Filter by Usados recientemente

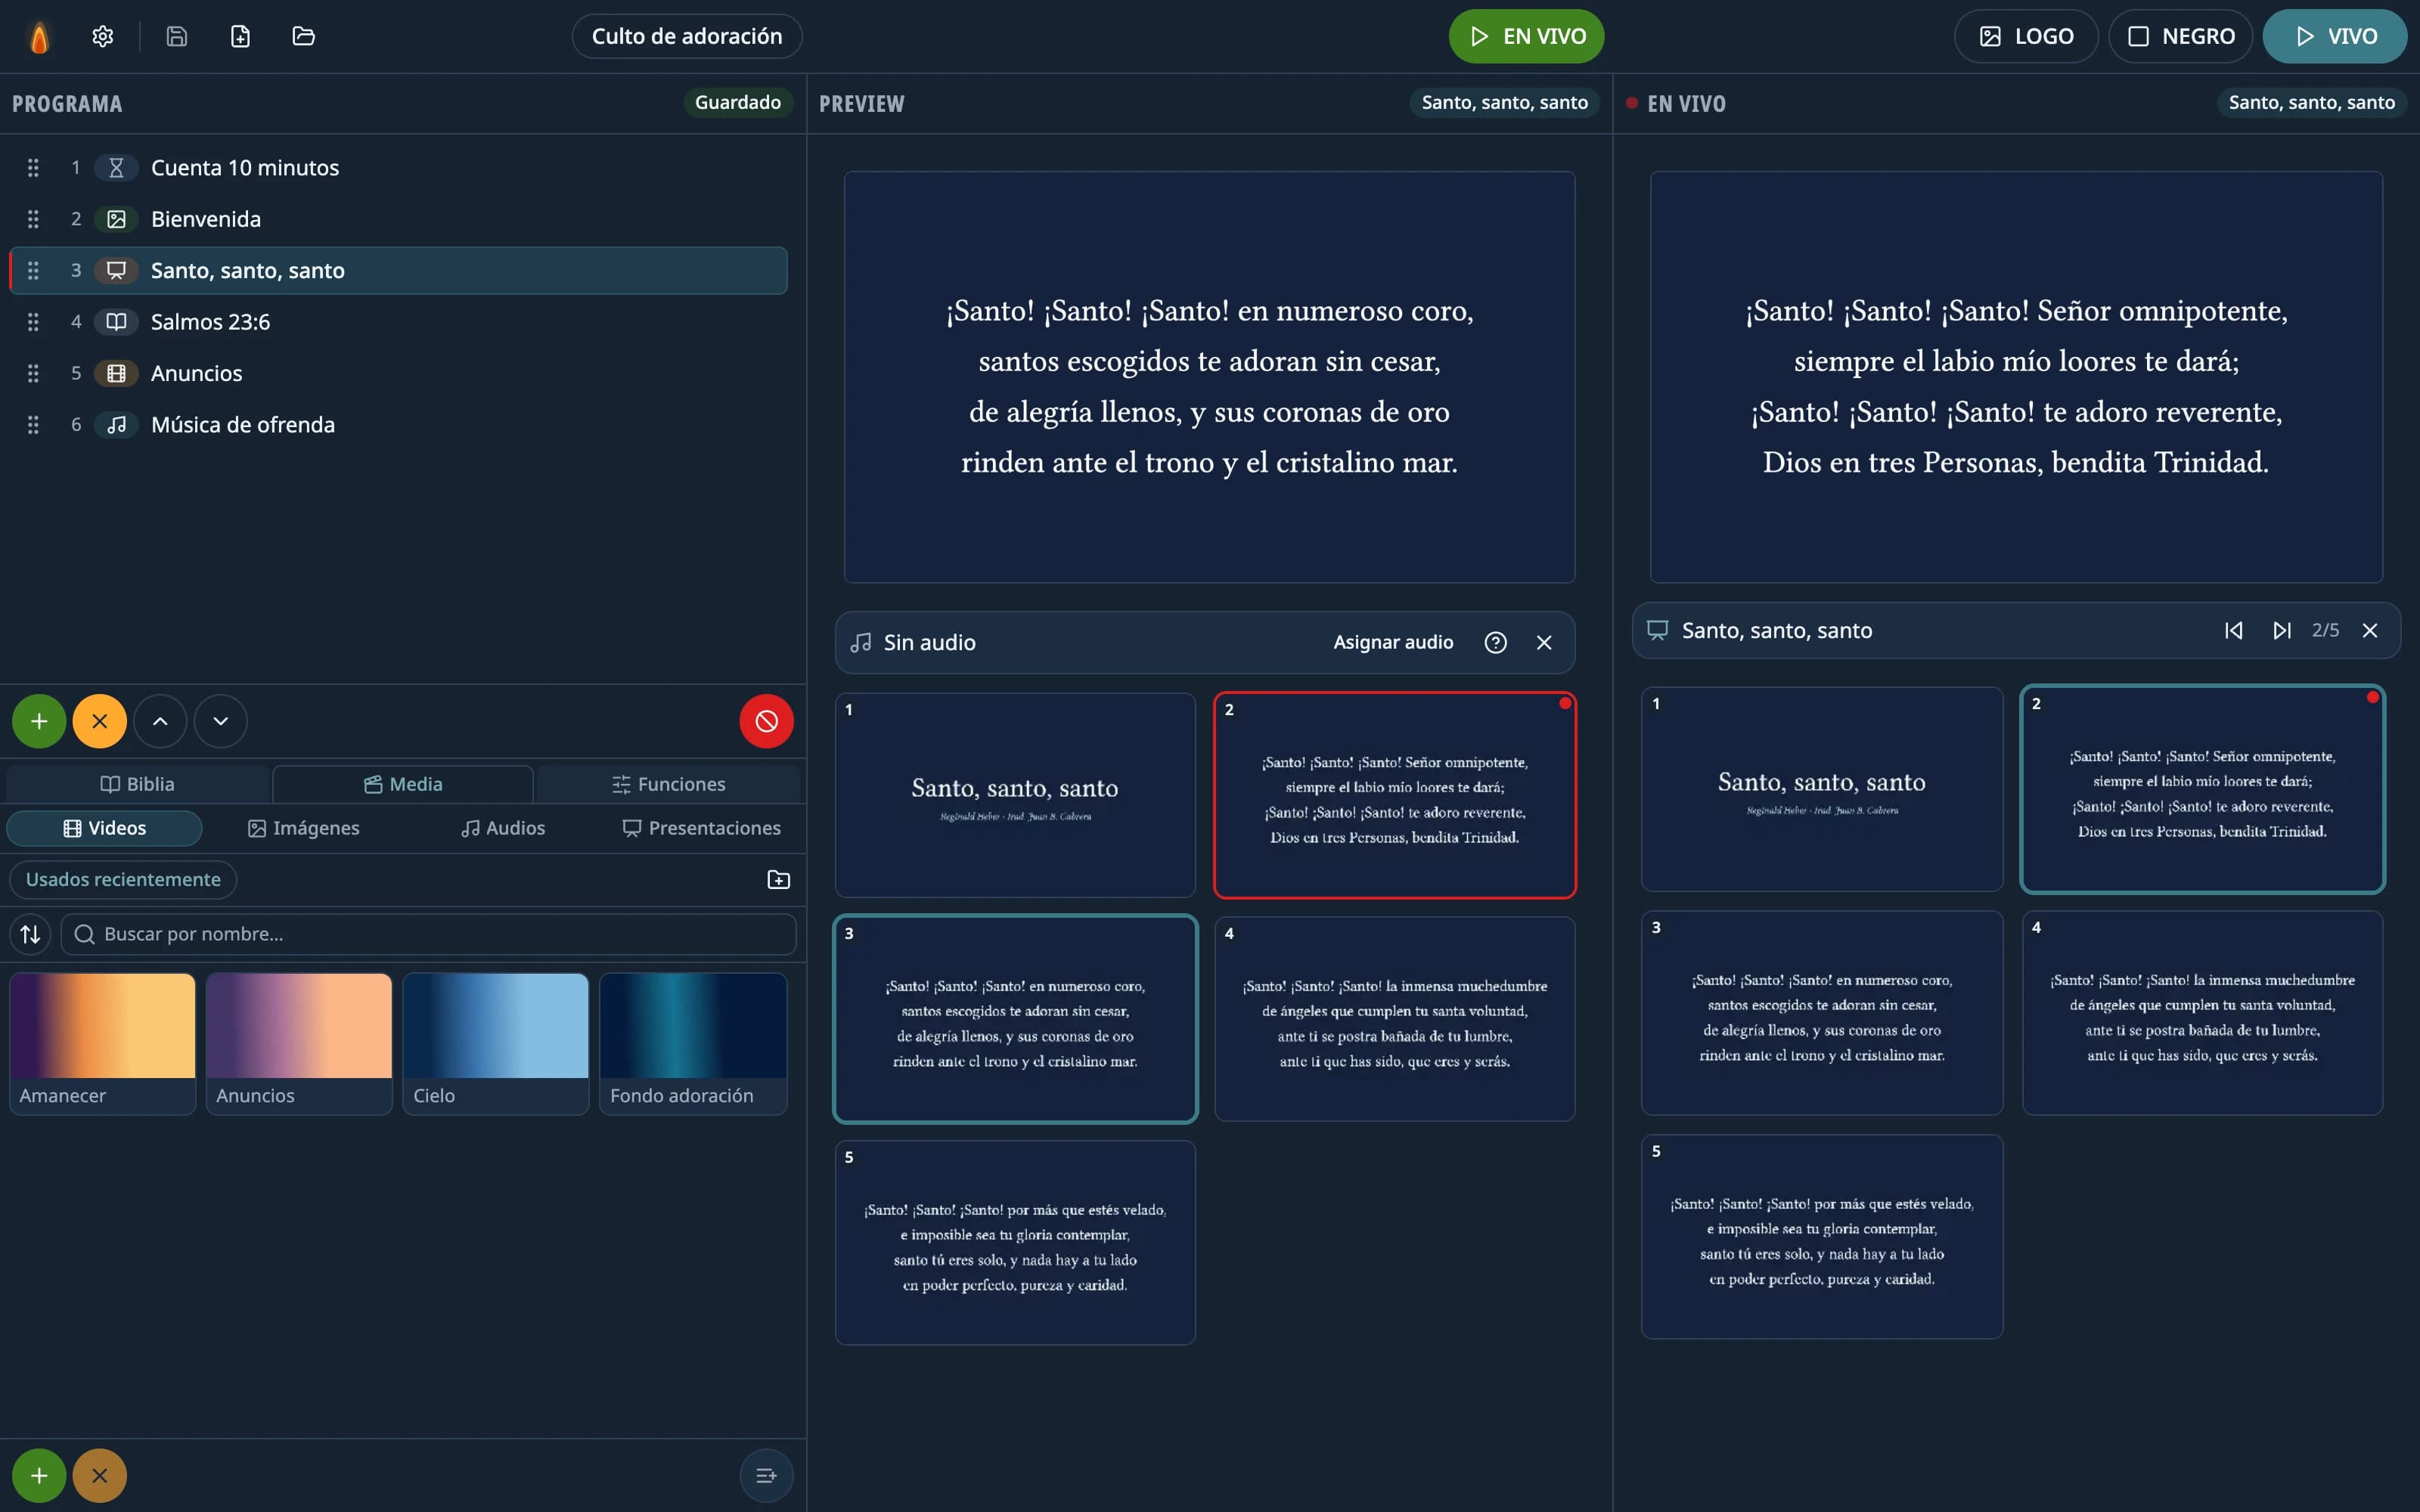(123, 880)
